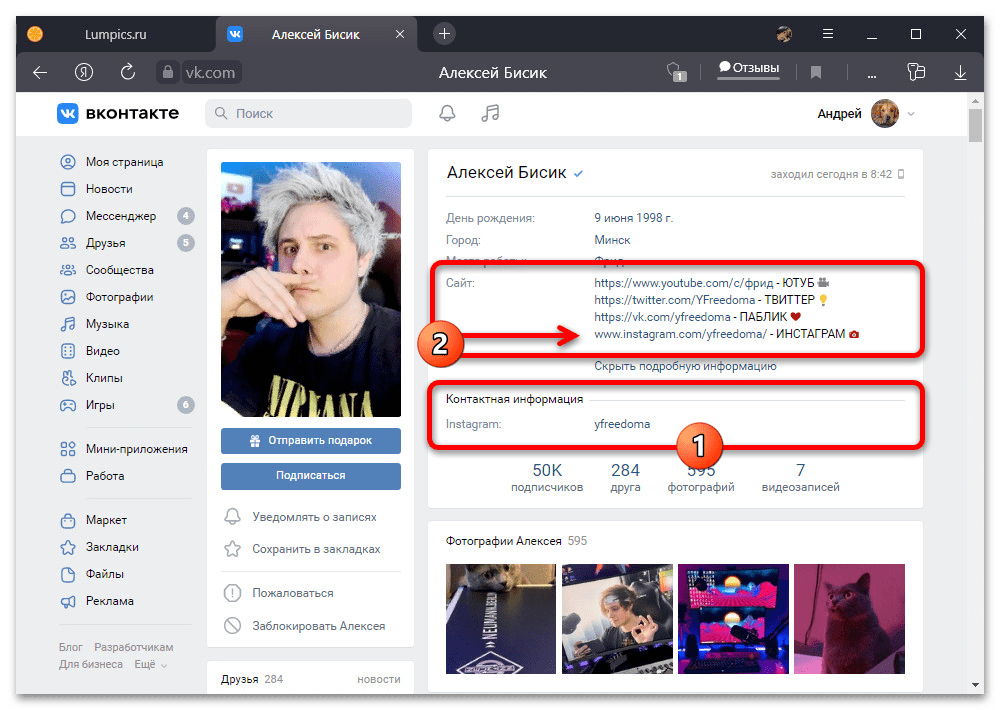Open the 7 видеозаписей counter
This screenshot has width=1000, height=710.
point(800,478)
